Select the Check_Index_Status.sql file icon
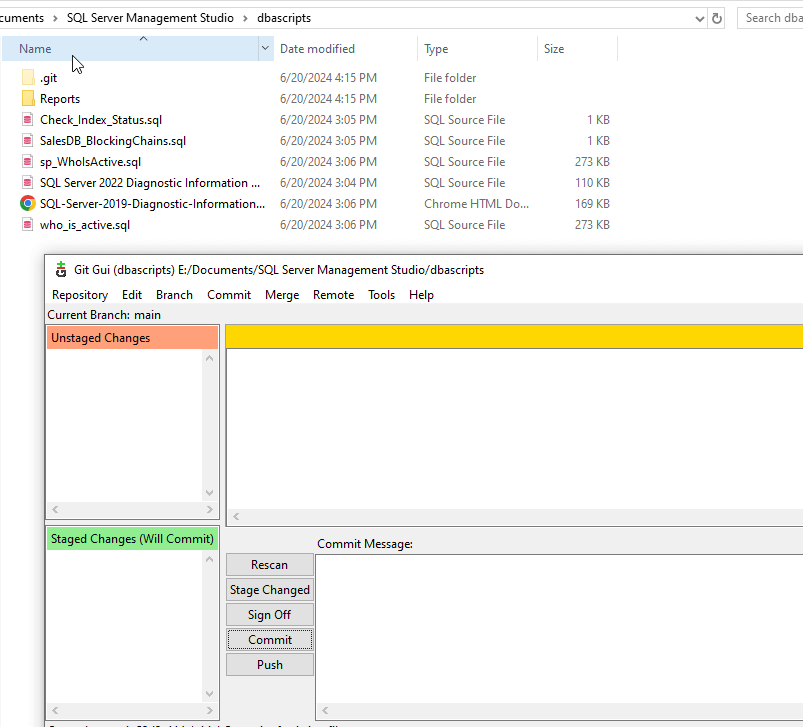 pos(28,120)
